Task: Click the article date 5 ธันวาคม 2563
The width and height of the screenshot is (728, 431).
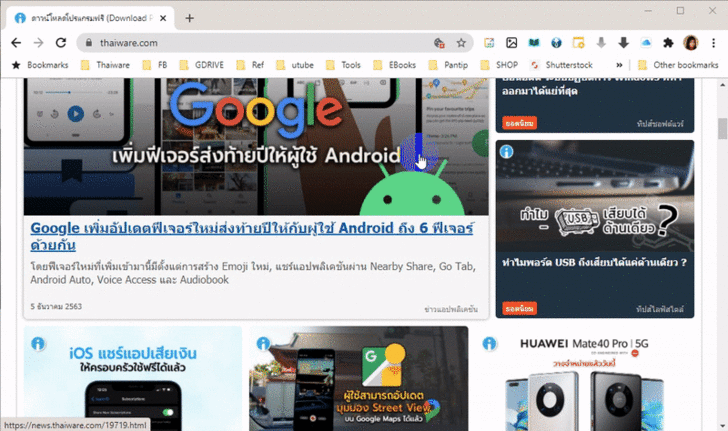Action: click(x=56, y=307)
